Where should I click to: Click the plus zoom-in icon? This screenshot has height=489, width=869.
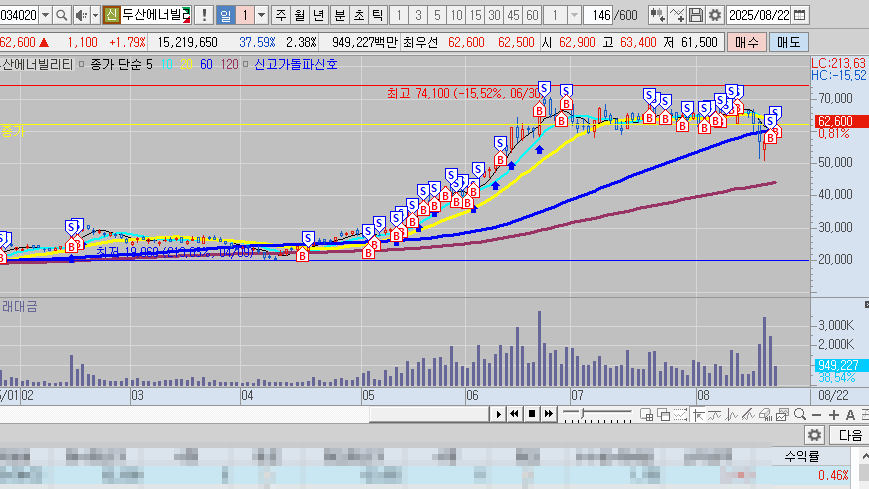point(834,415)
